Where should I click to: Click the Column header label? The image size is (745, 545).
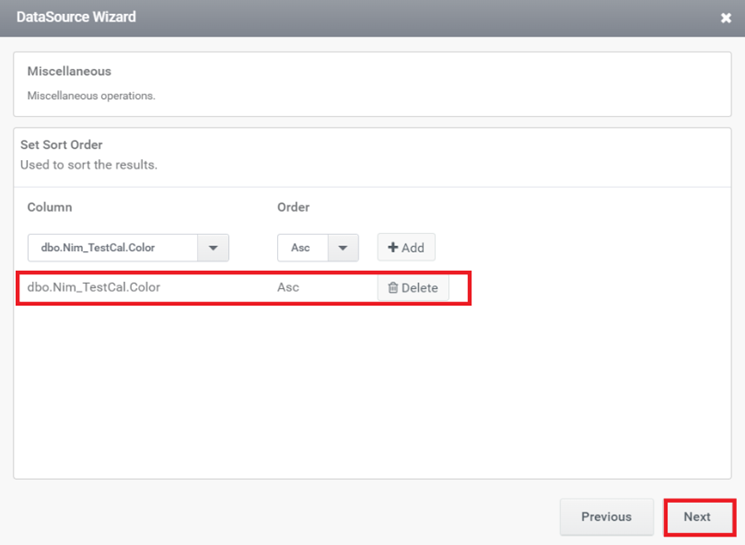pos(49,207)
